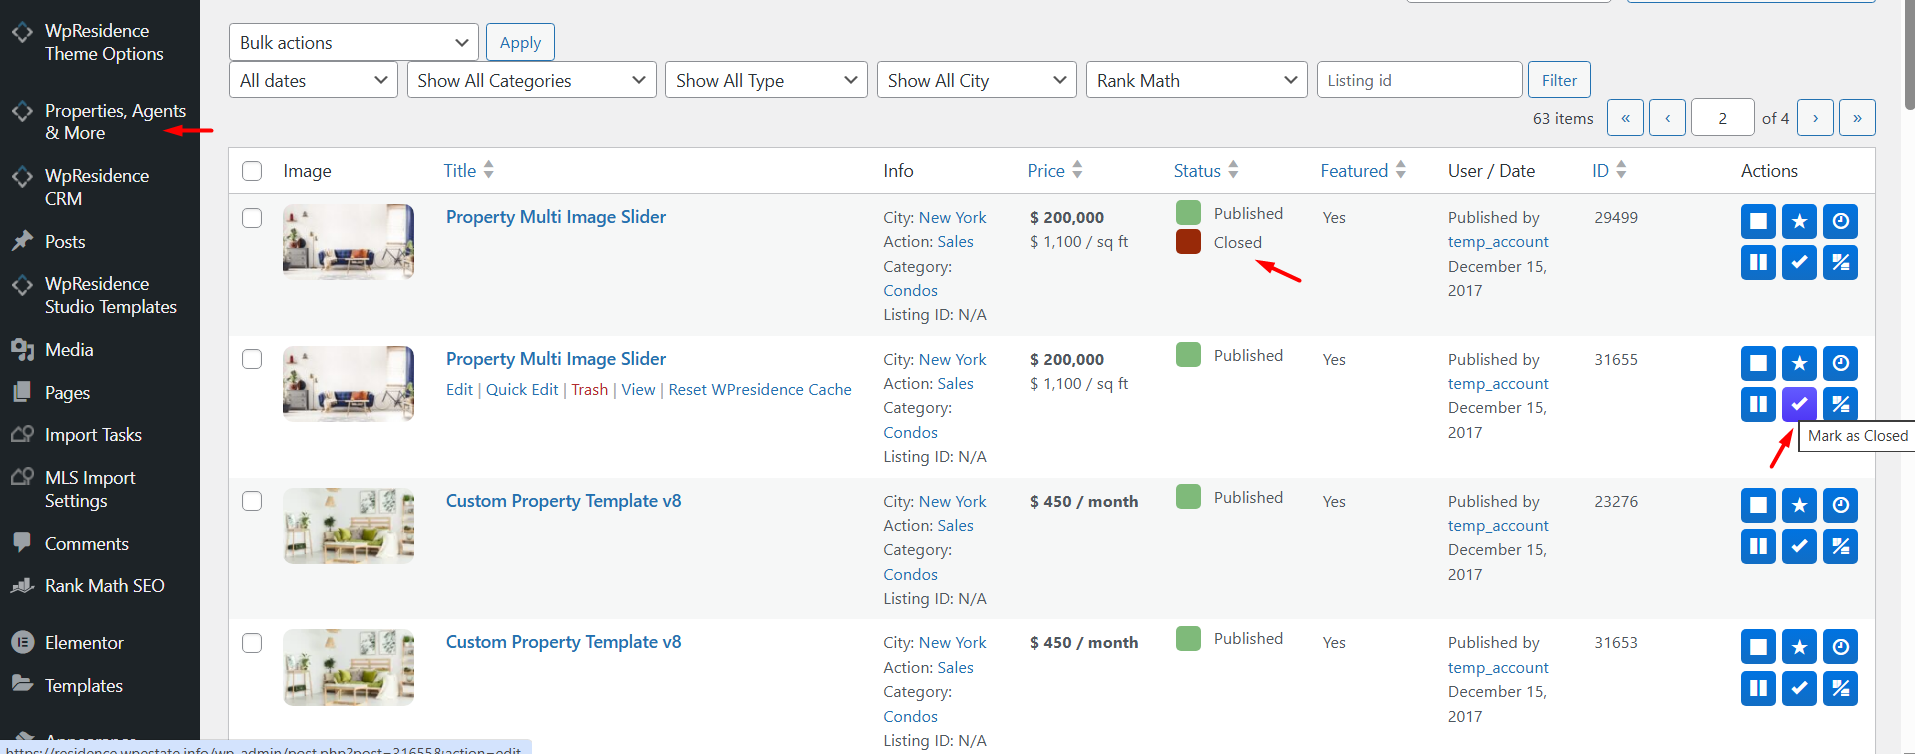1915x754 pixels.
Task: Click the star icon for listing 29499
Action: (1798, 221)
